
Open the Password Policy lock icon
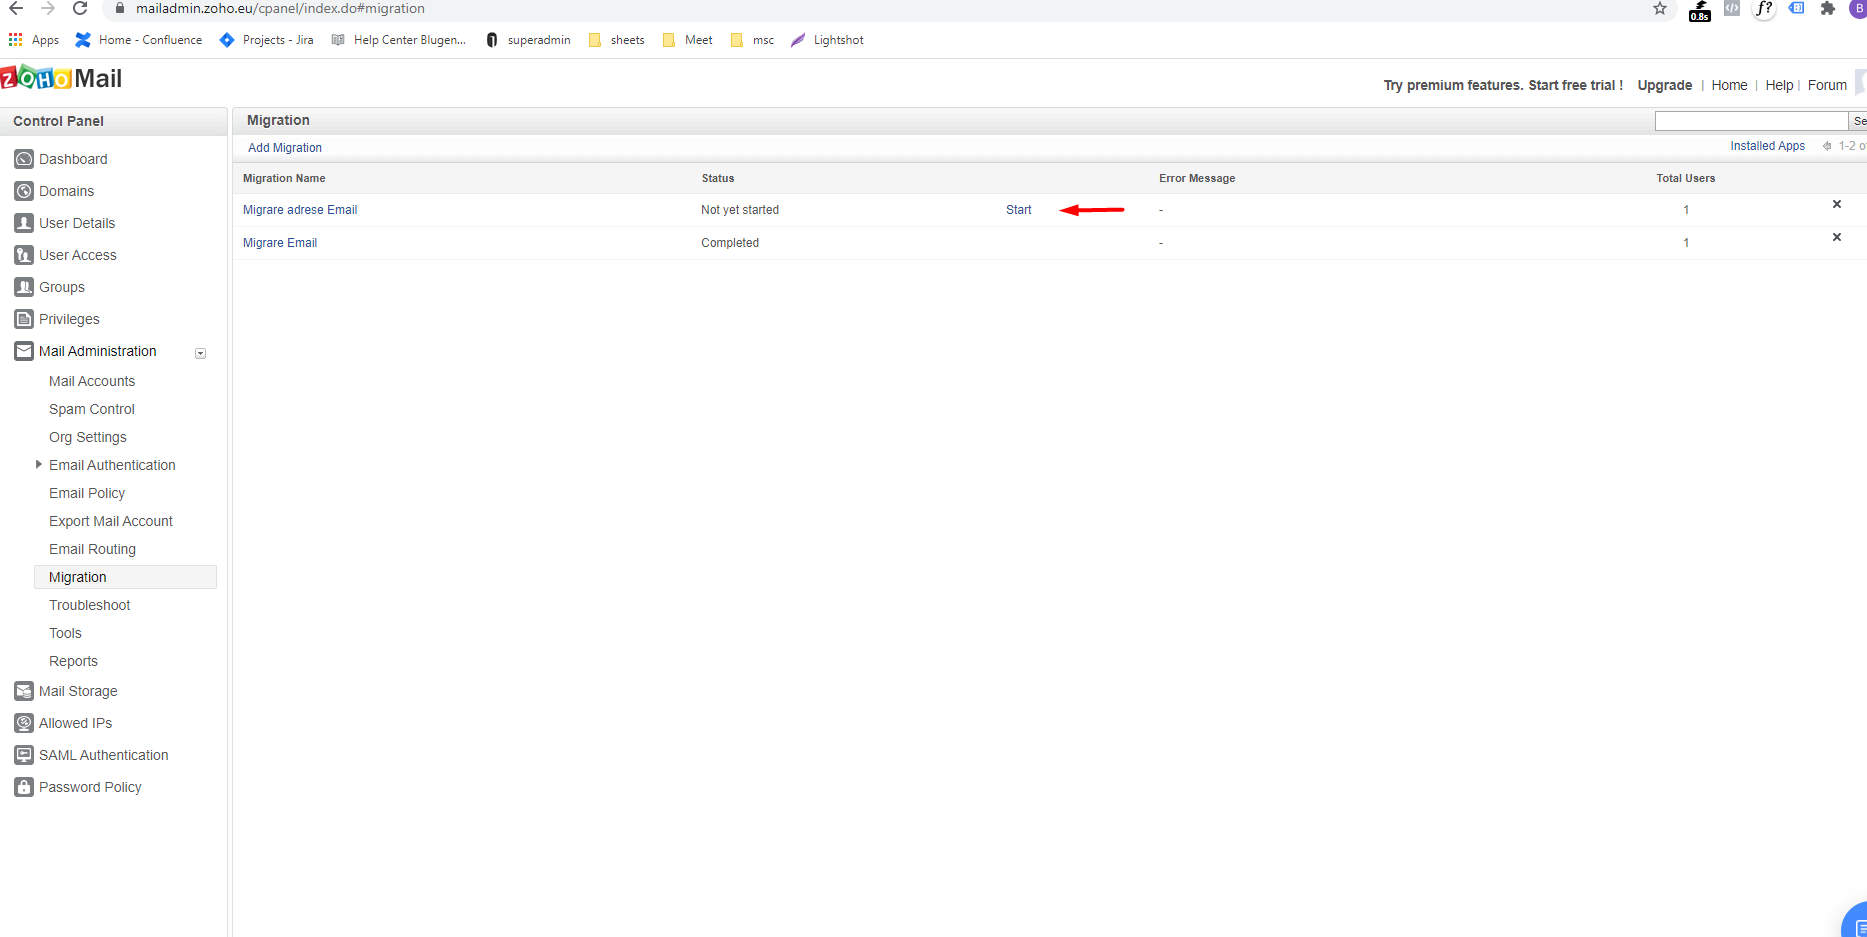point(24,787)
